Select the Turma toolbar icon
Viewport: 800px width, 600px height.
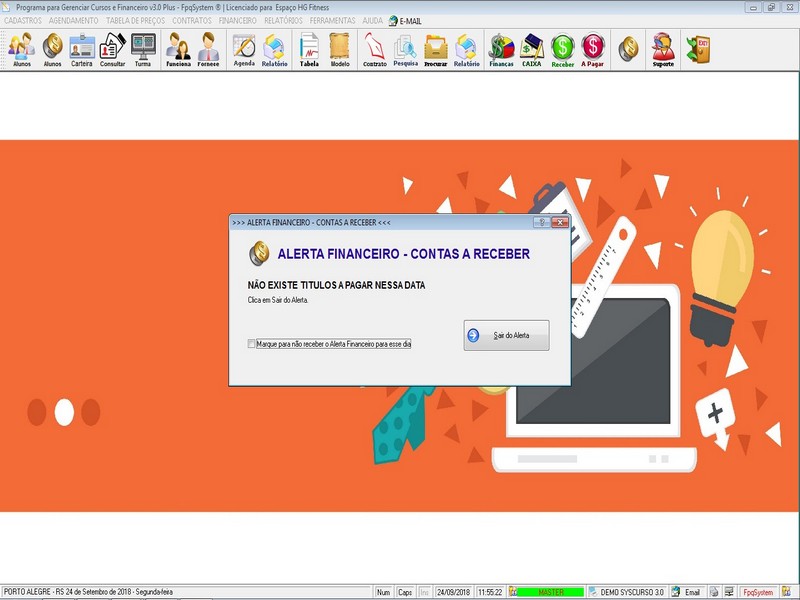(x=143, y=50)
